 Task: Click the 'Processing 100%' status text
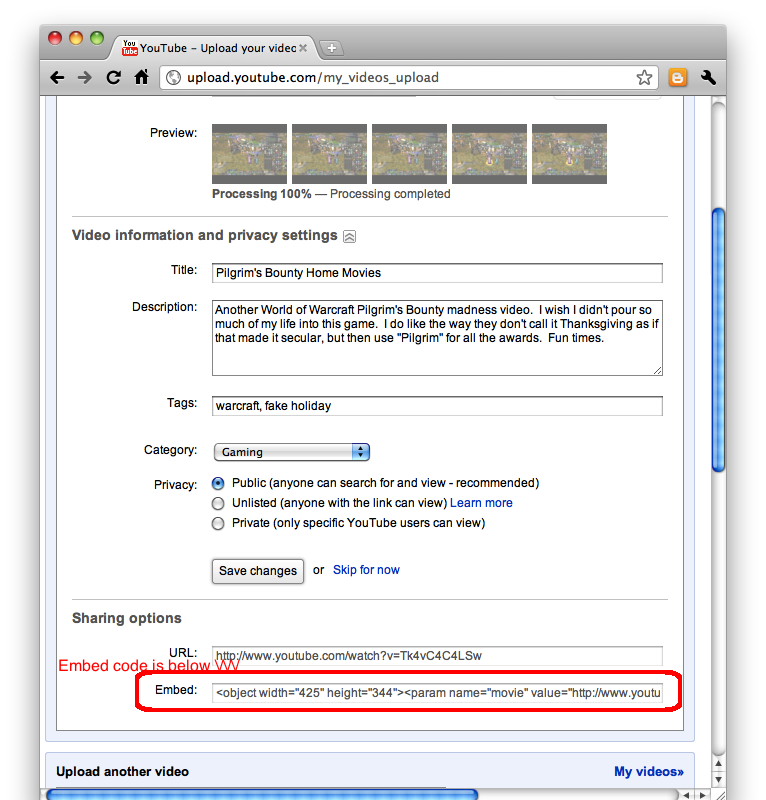(x=261, y=194)
